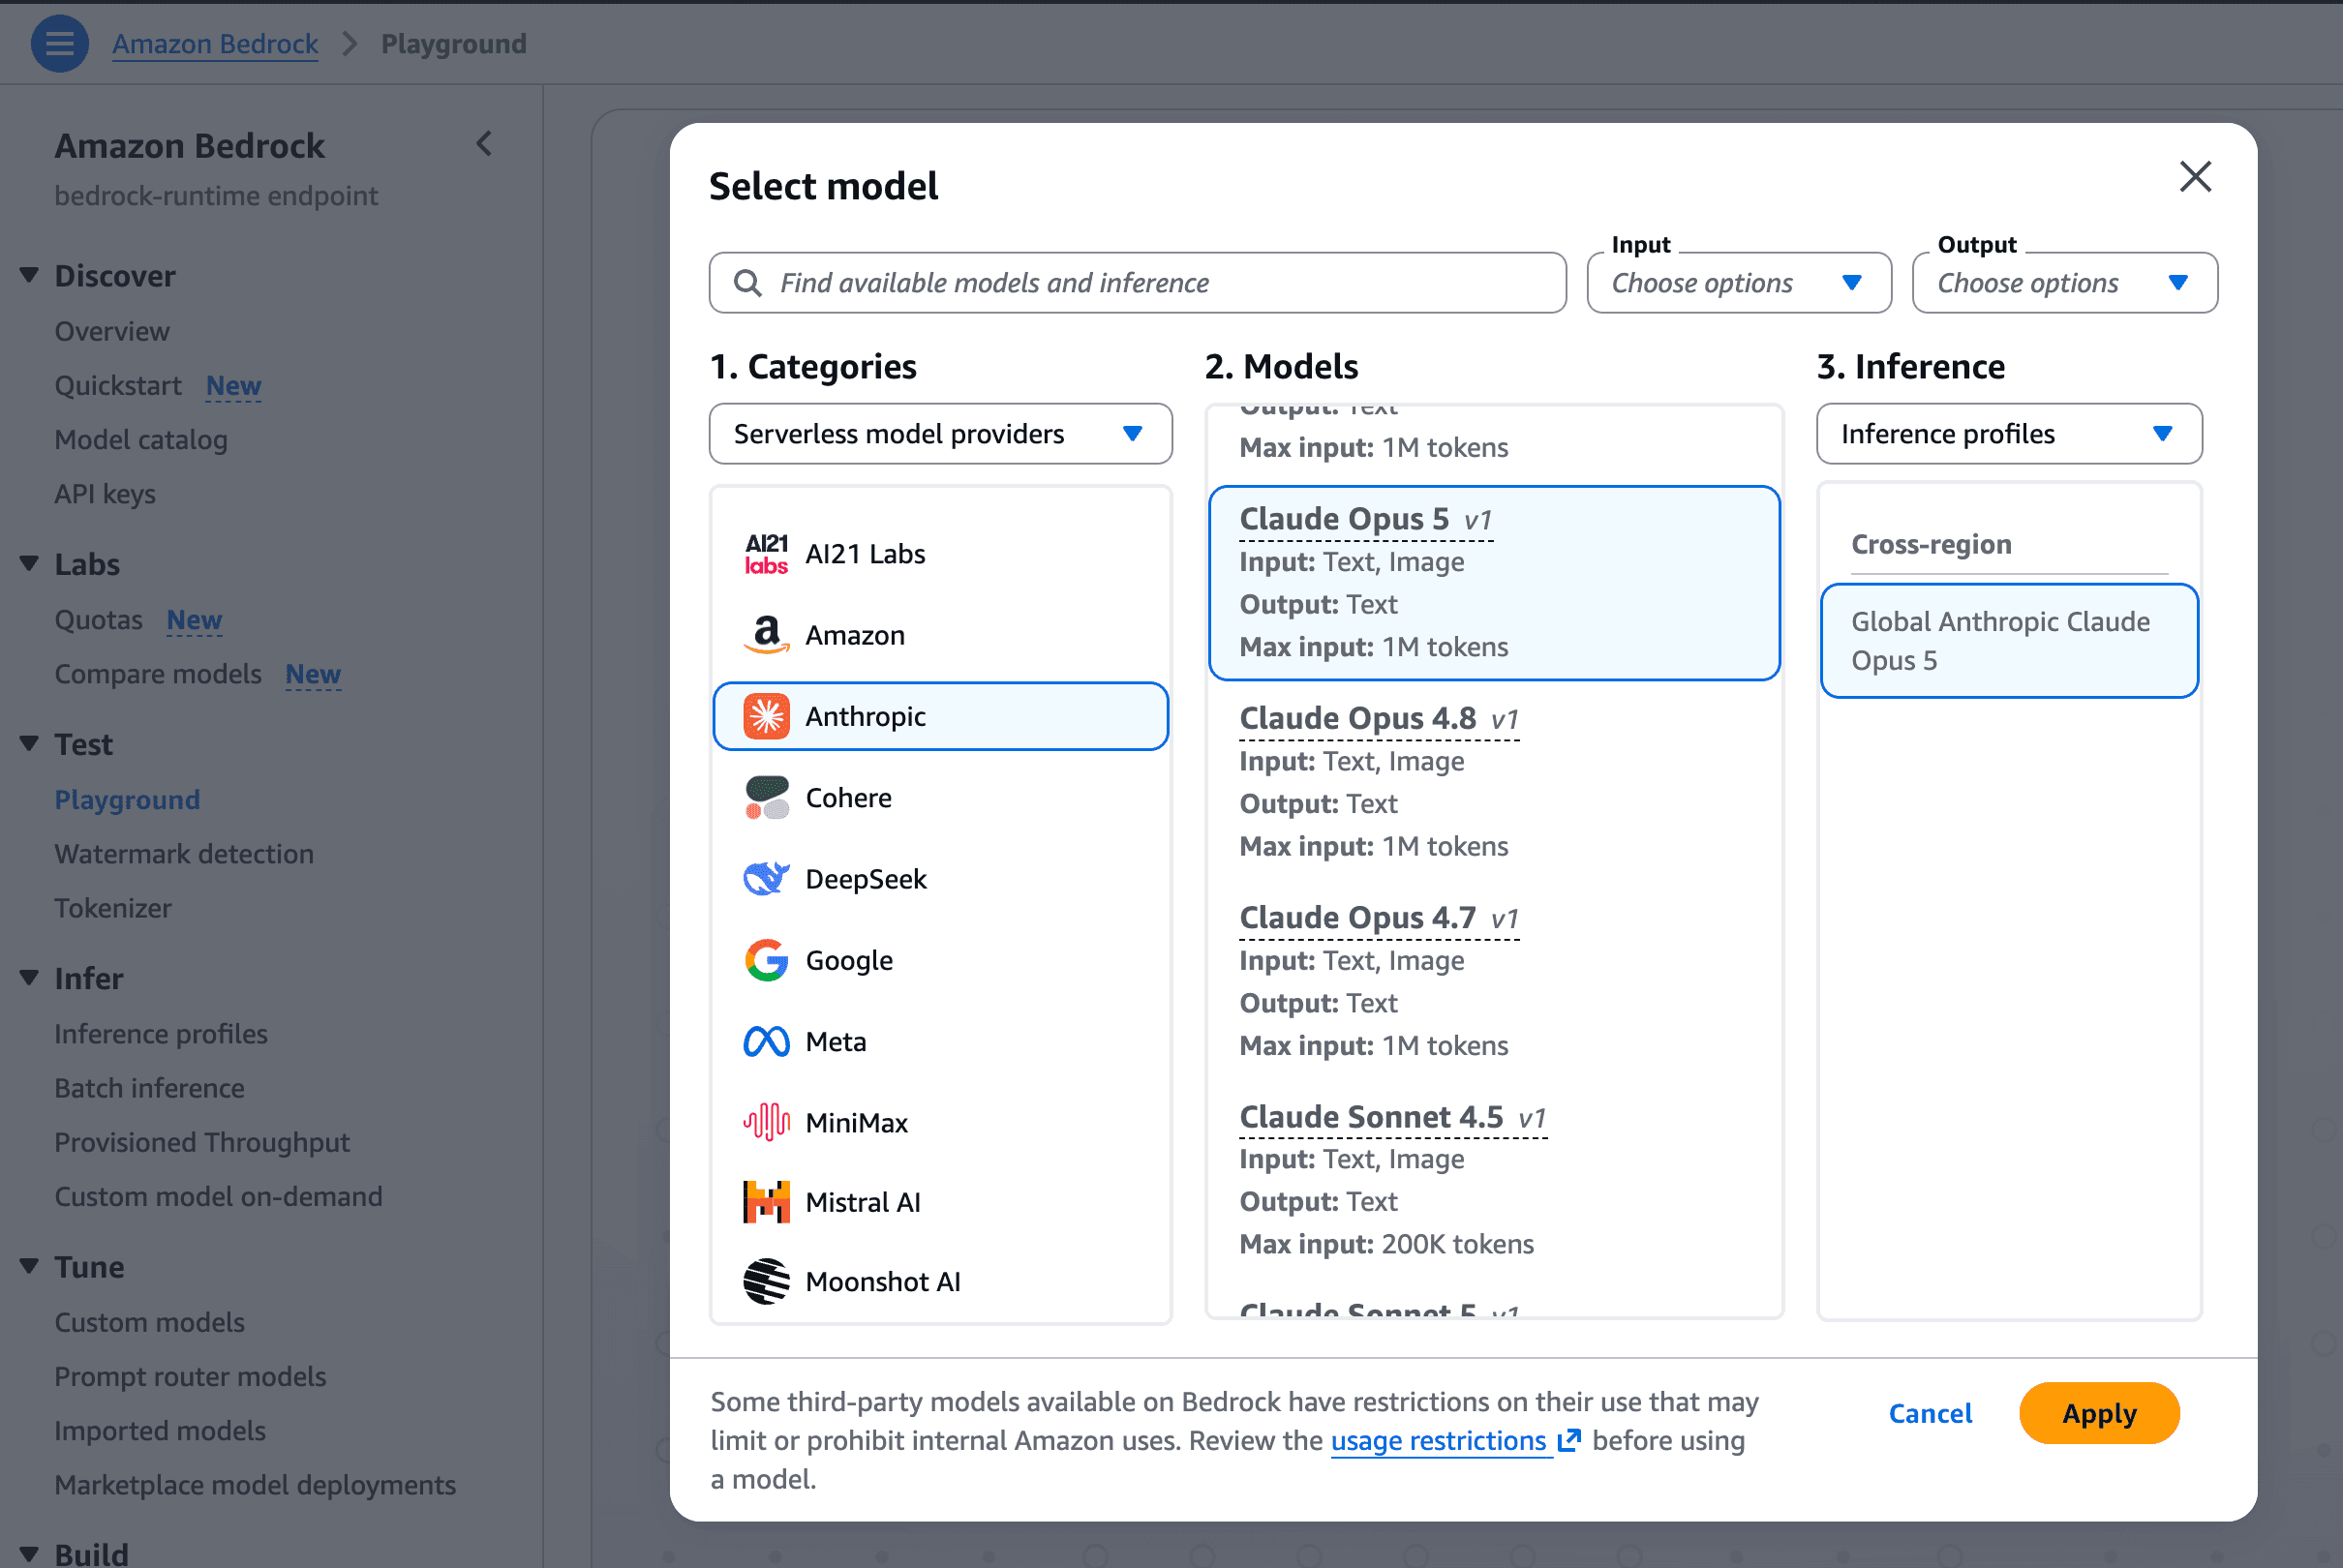Open the Tokenizer page

pos(113,908)
